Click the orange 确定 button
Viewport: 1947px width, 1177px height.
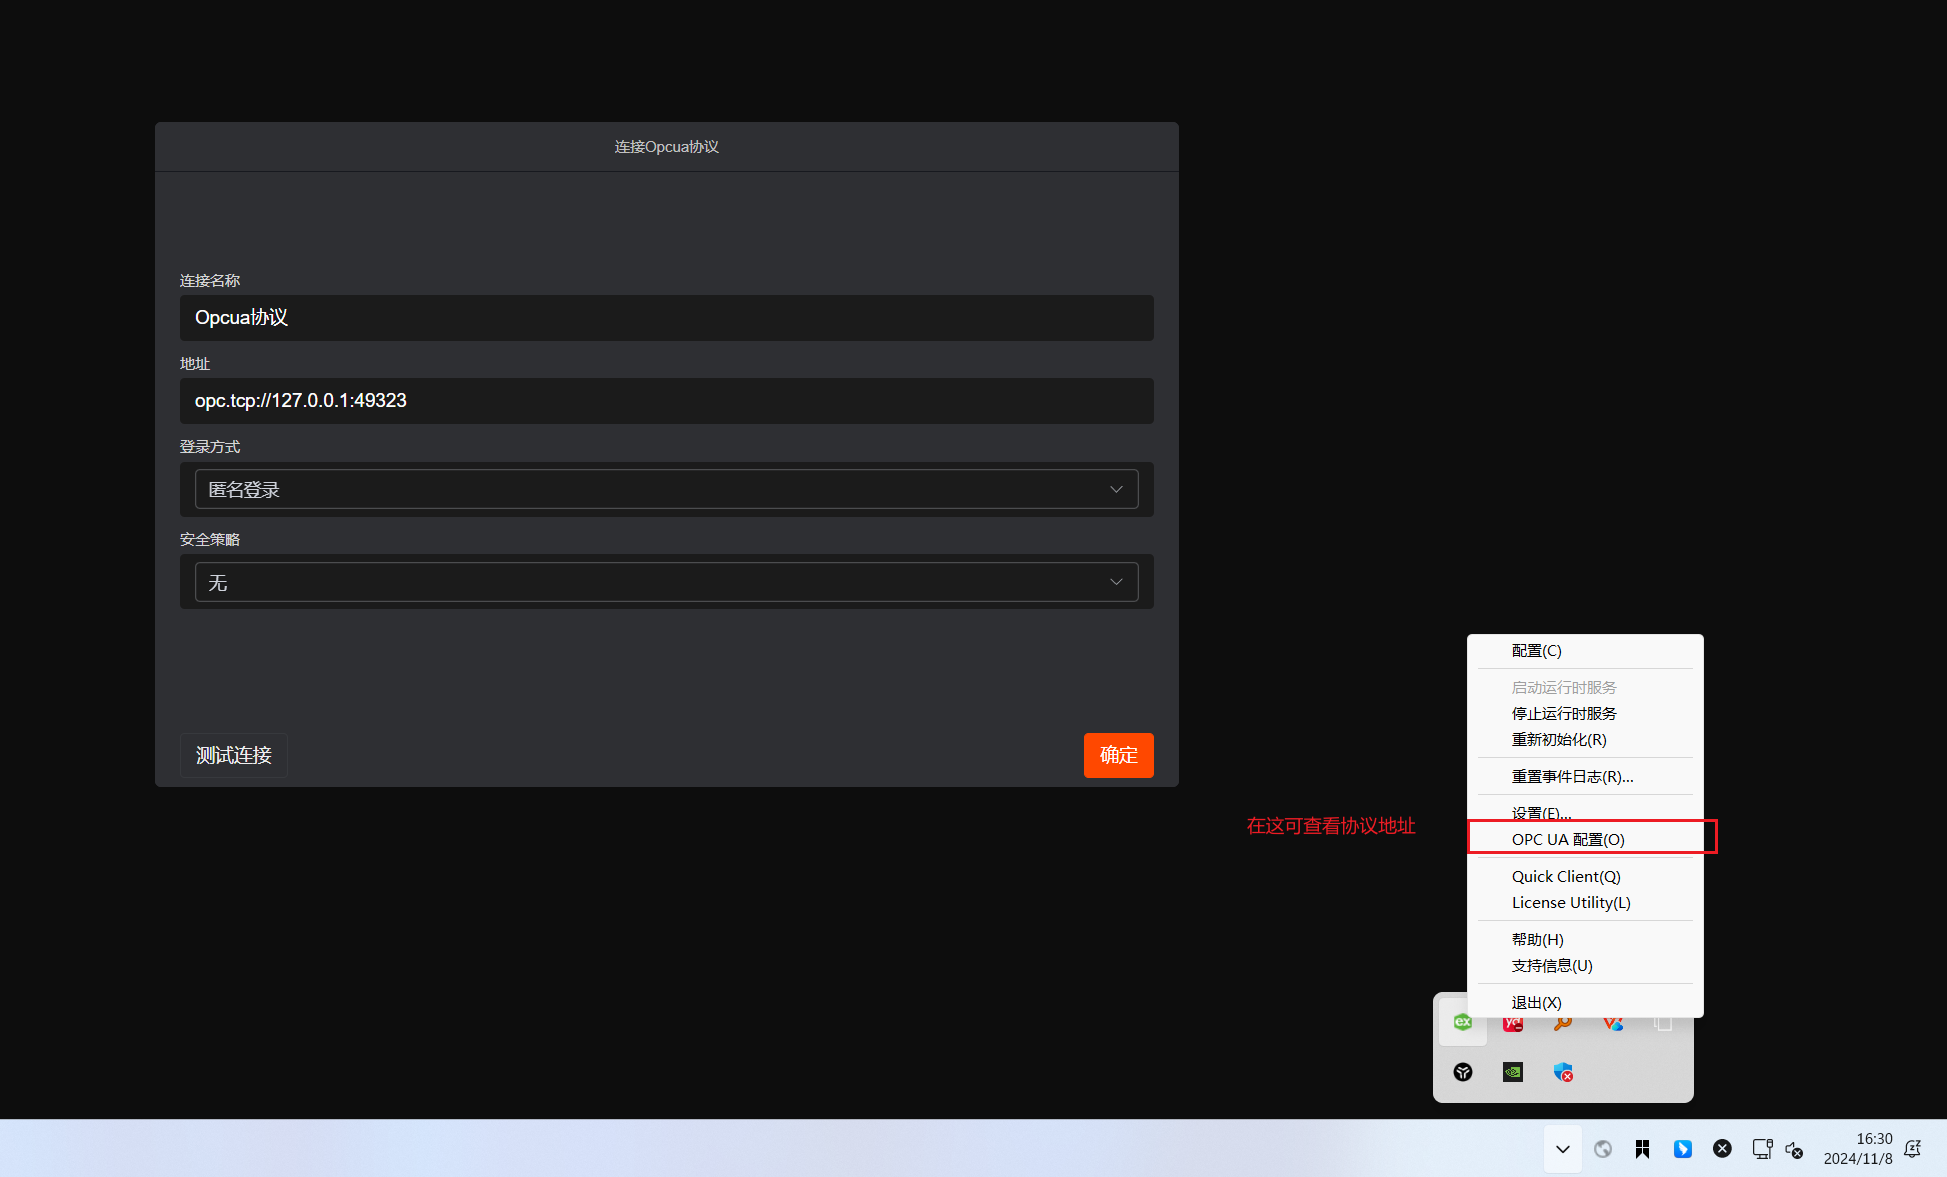(x=1118, y=755)
